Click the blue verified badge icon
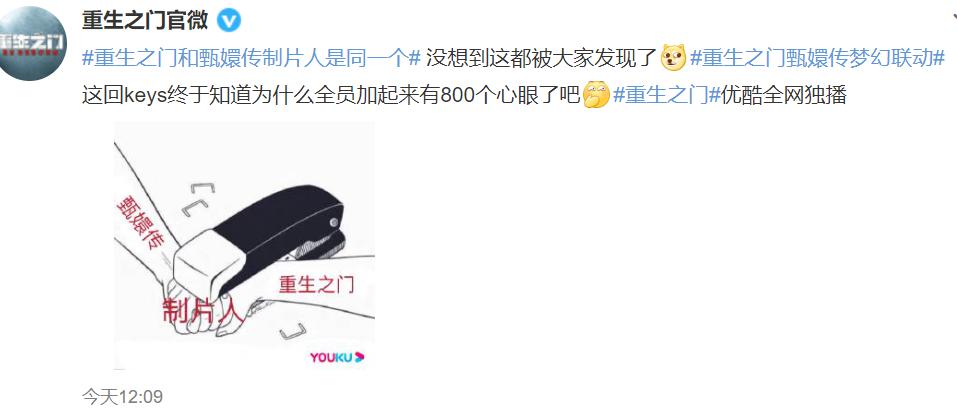 229,21
